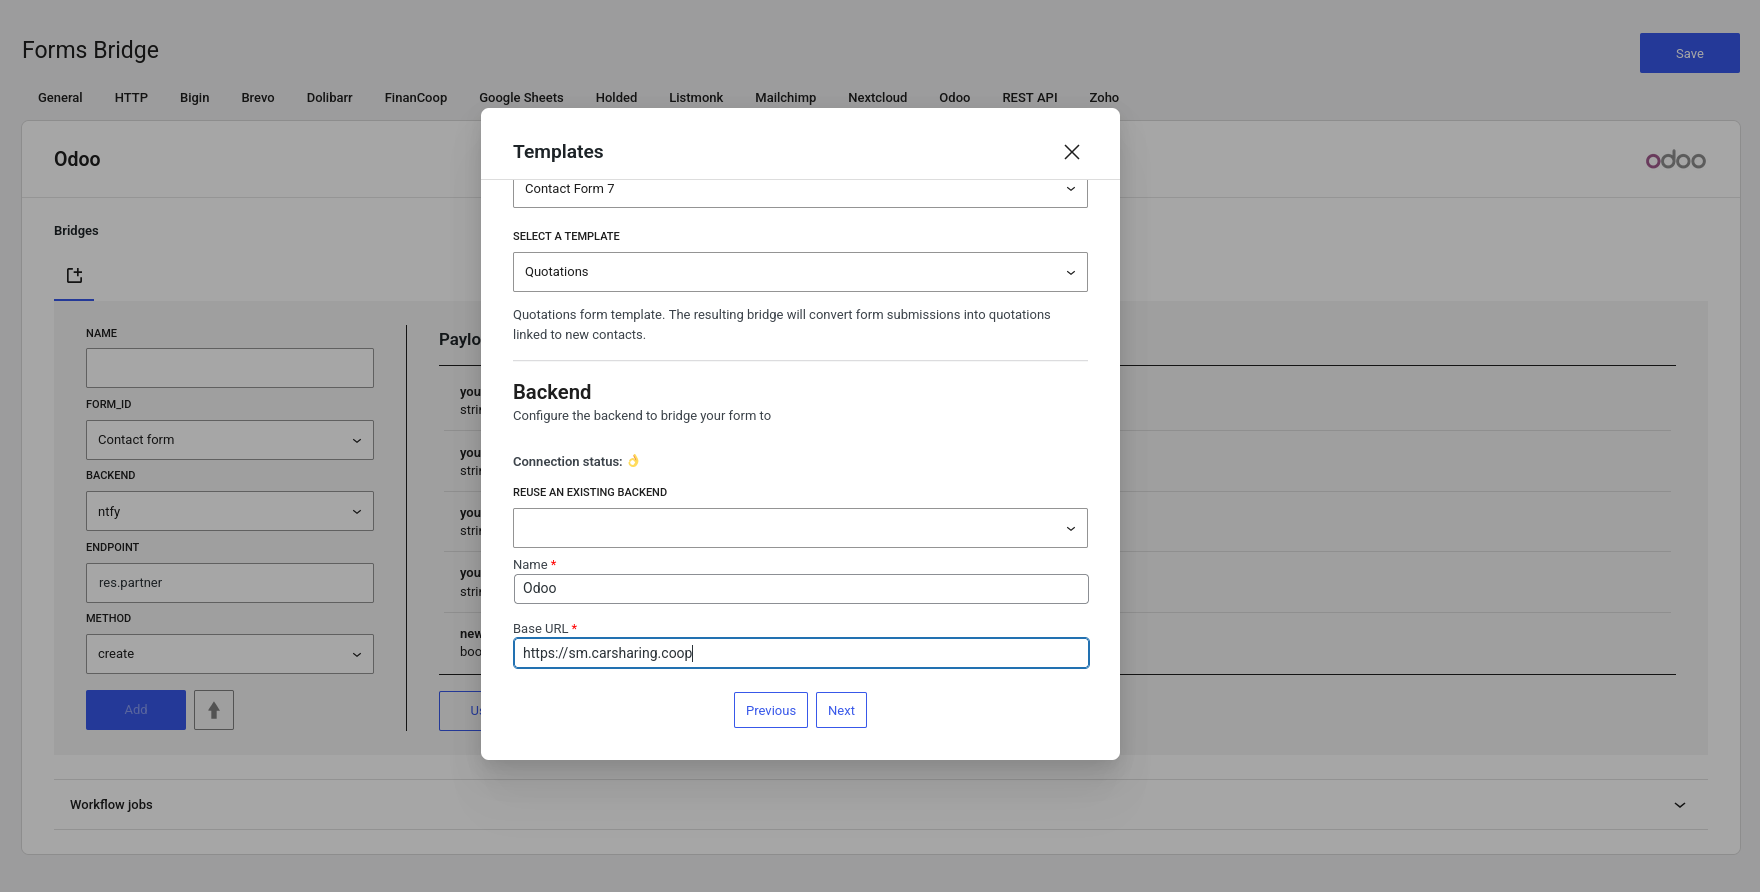Click the Add bridge button

click(136, 710)
